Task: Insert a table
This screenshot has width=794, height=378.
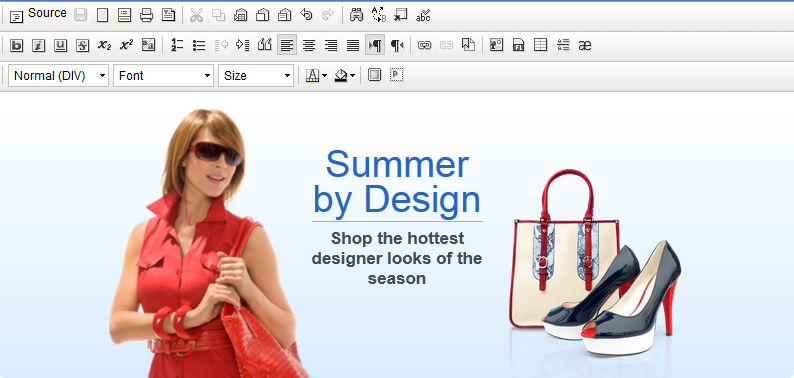Action: pos(540,45)
